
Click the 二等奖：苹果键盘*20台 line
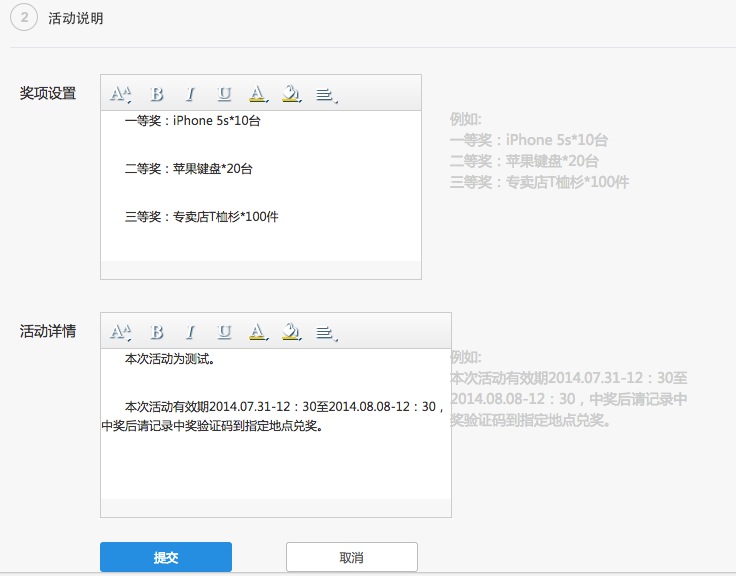pyautogui.click(x=189, y=169)
